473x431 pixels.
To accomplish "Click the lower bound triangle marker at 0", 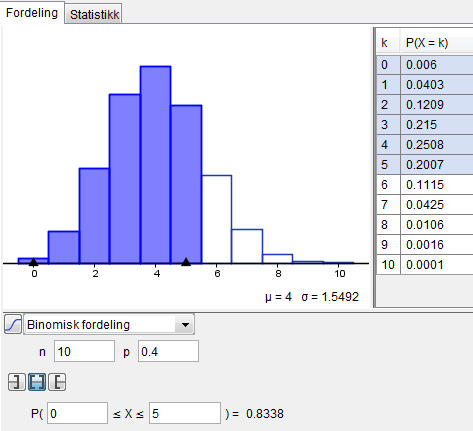I will (33, 262).
